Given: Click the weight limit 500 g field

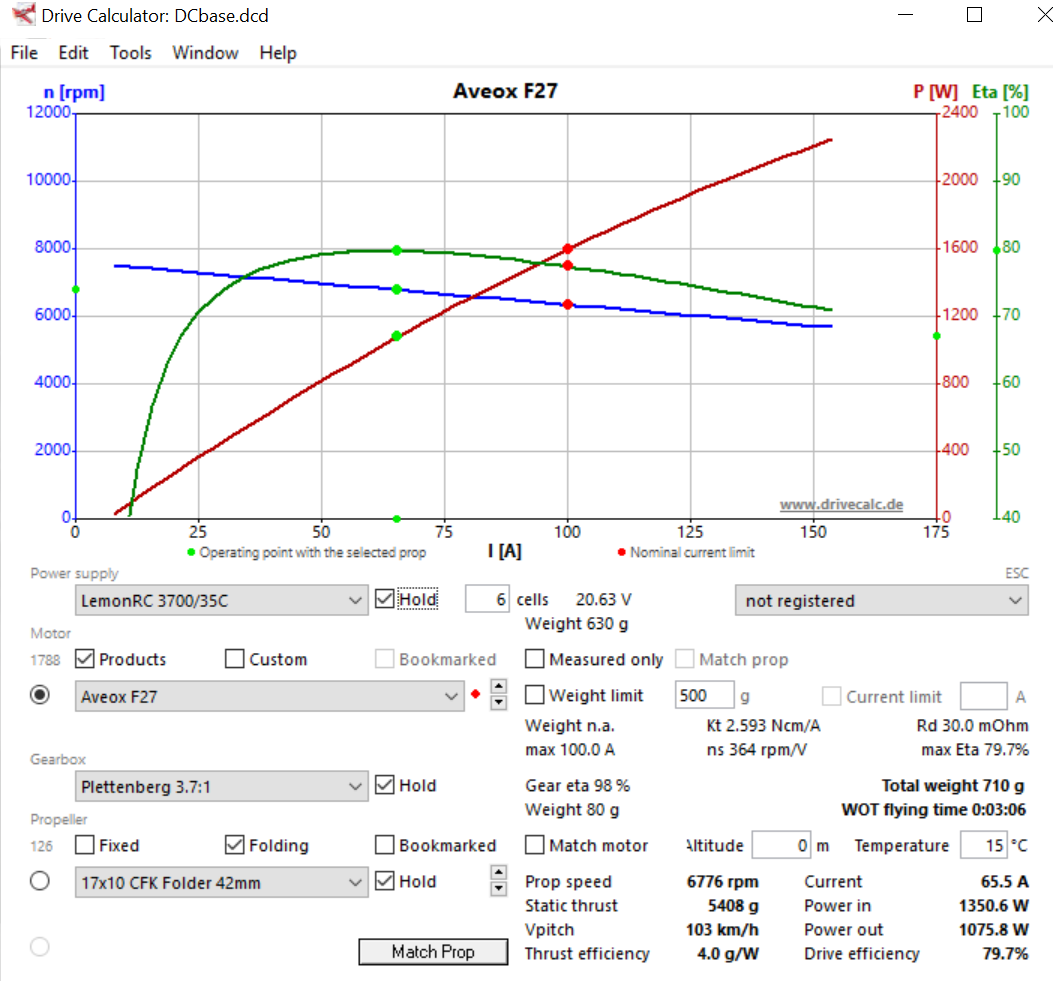Looking at the screenshot, I should pyautogui.click(x=704, y=695).
